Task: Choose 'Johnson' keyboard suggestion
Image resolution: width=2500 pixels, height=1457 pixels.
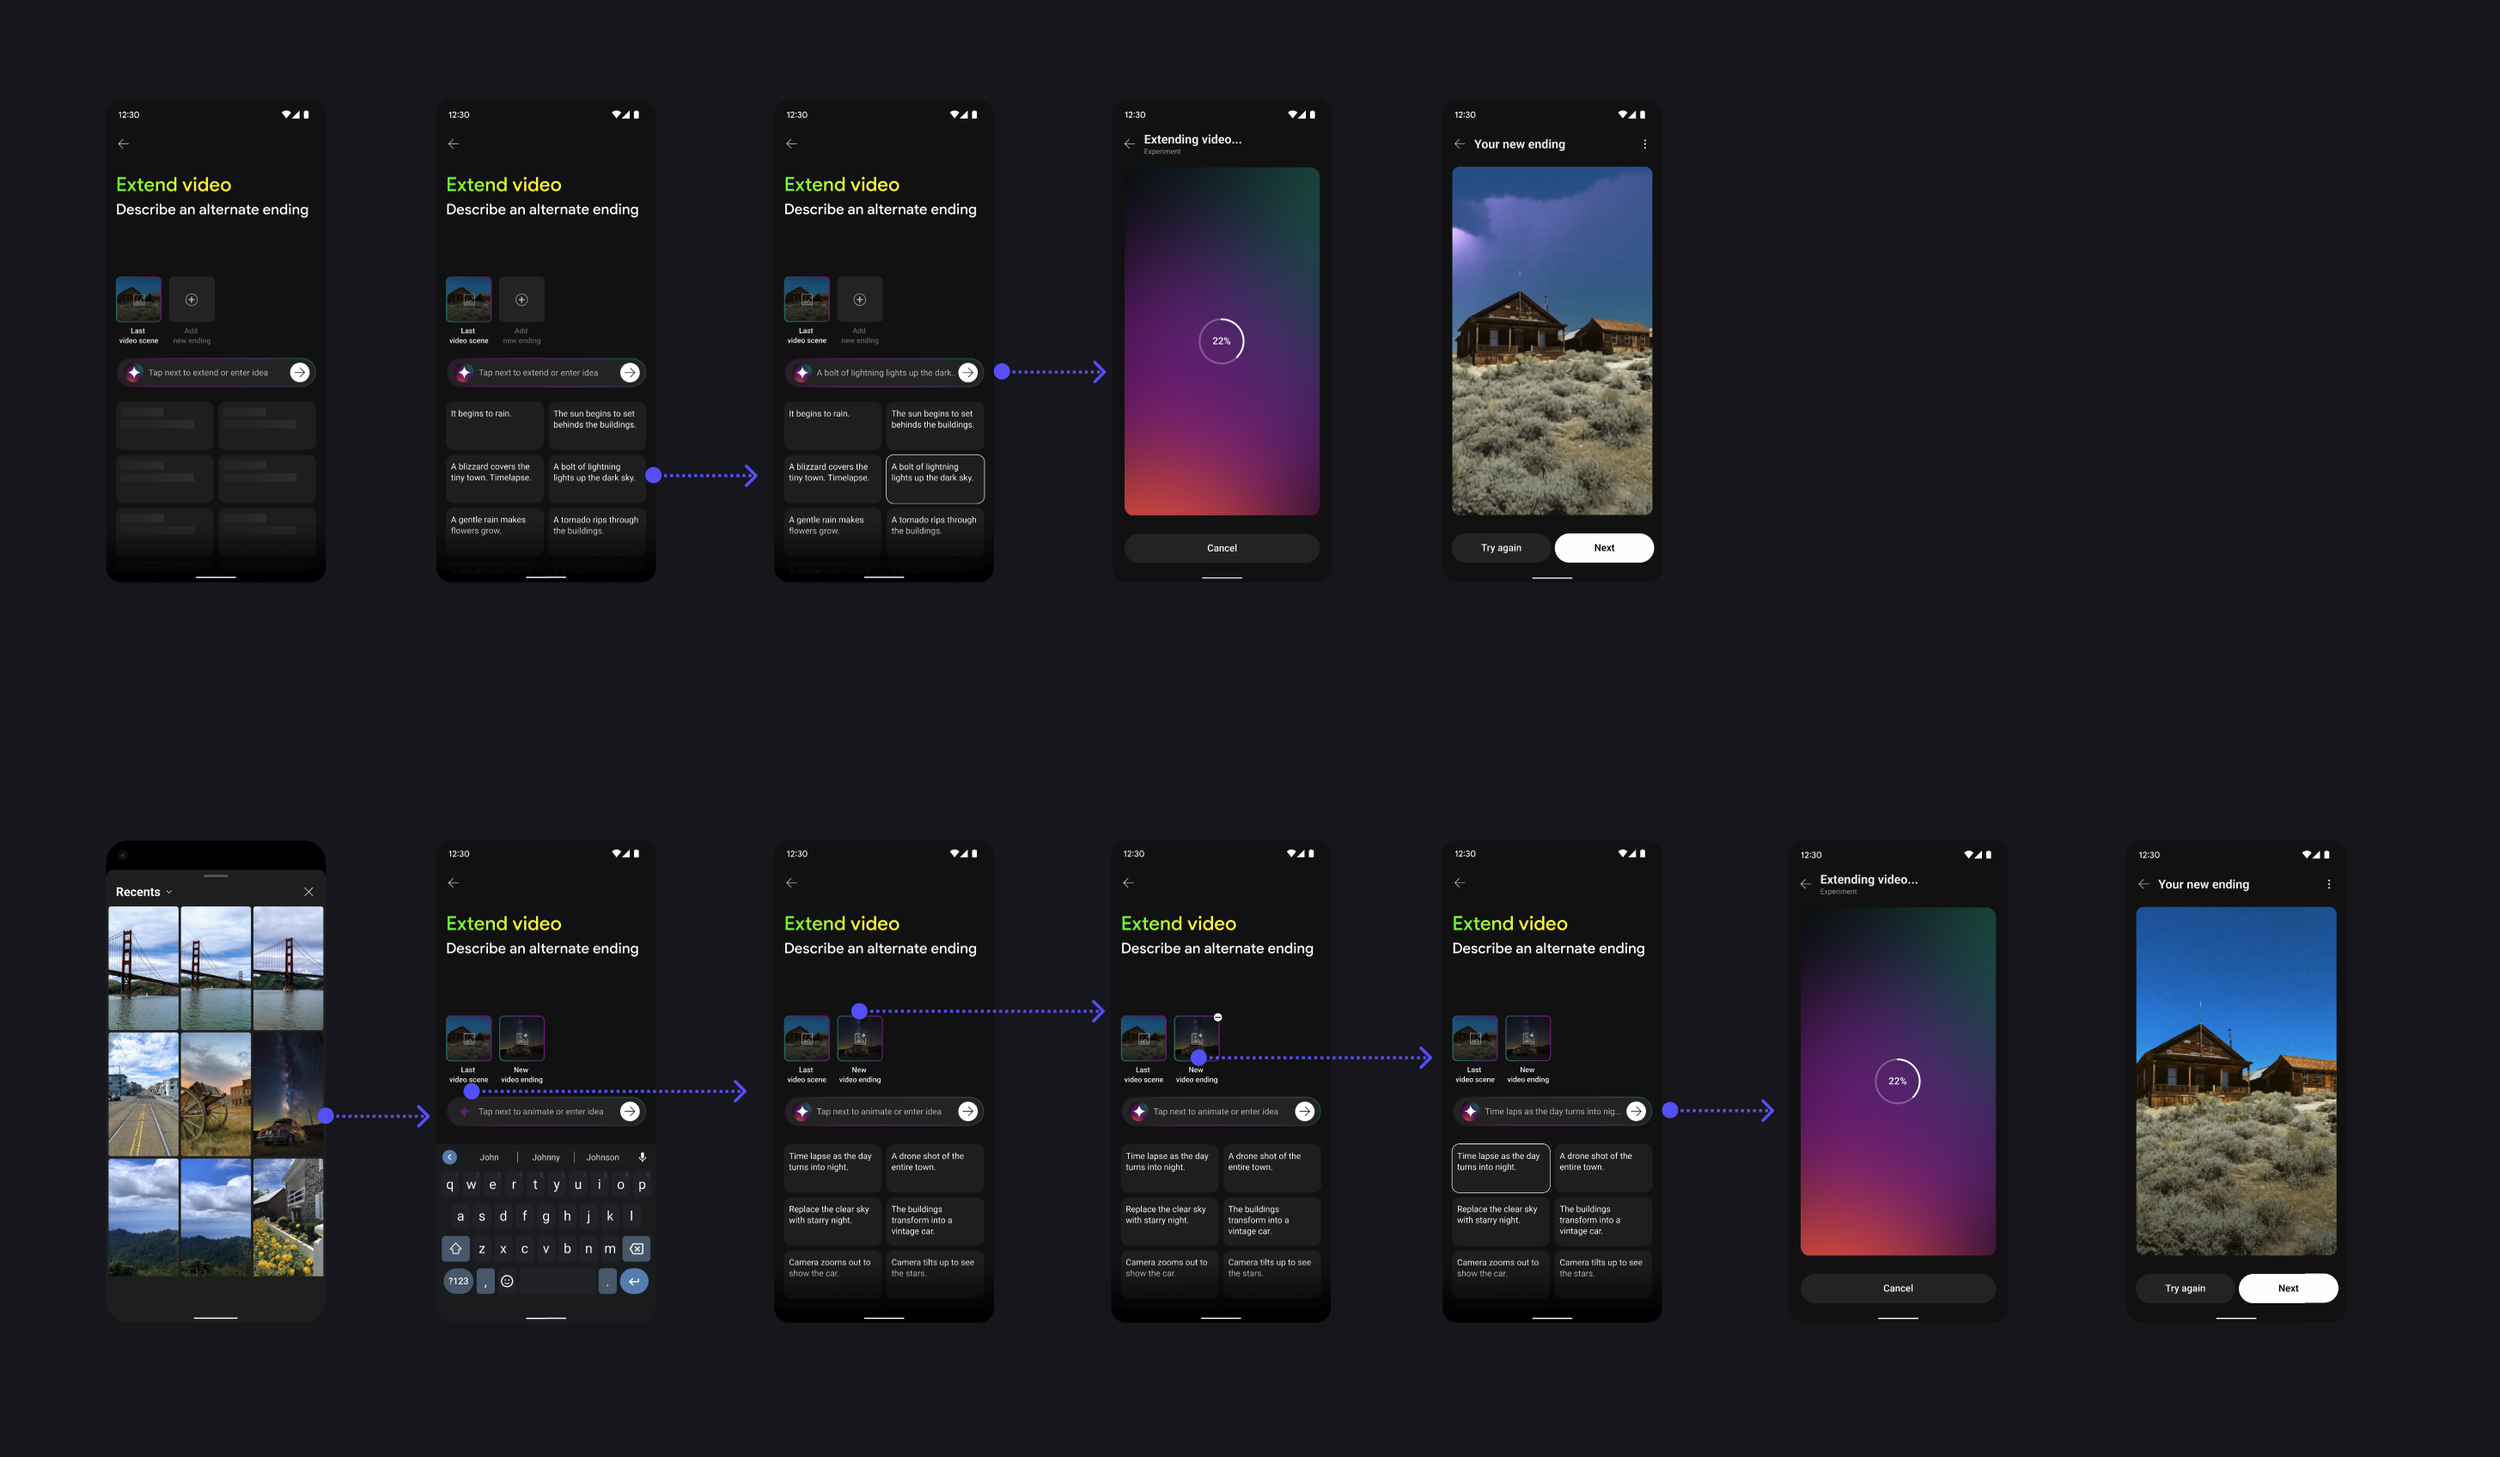Action: (x=602, y=1157)
